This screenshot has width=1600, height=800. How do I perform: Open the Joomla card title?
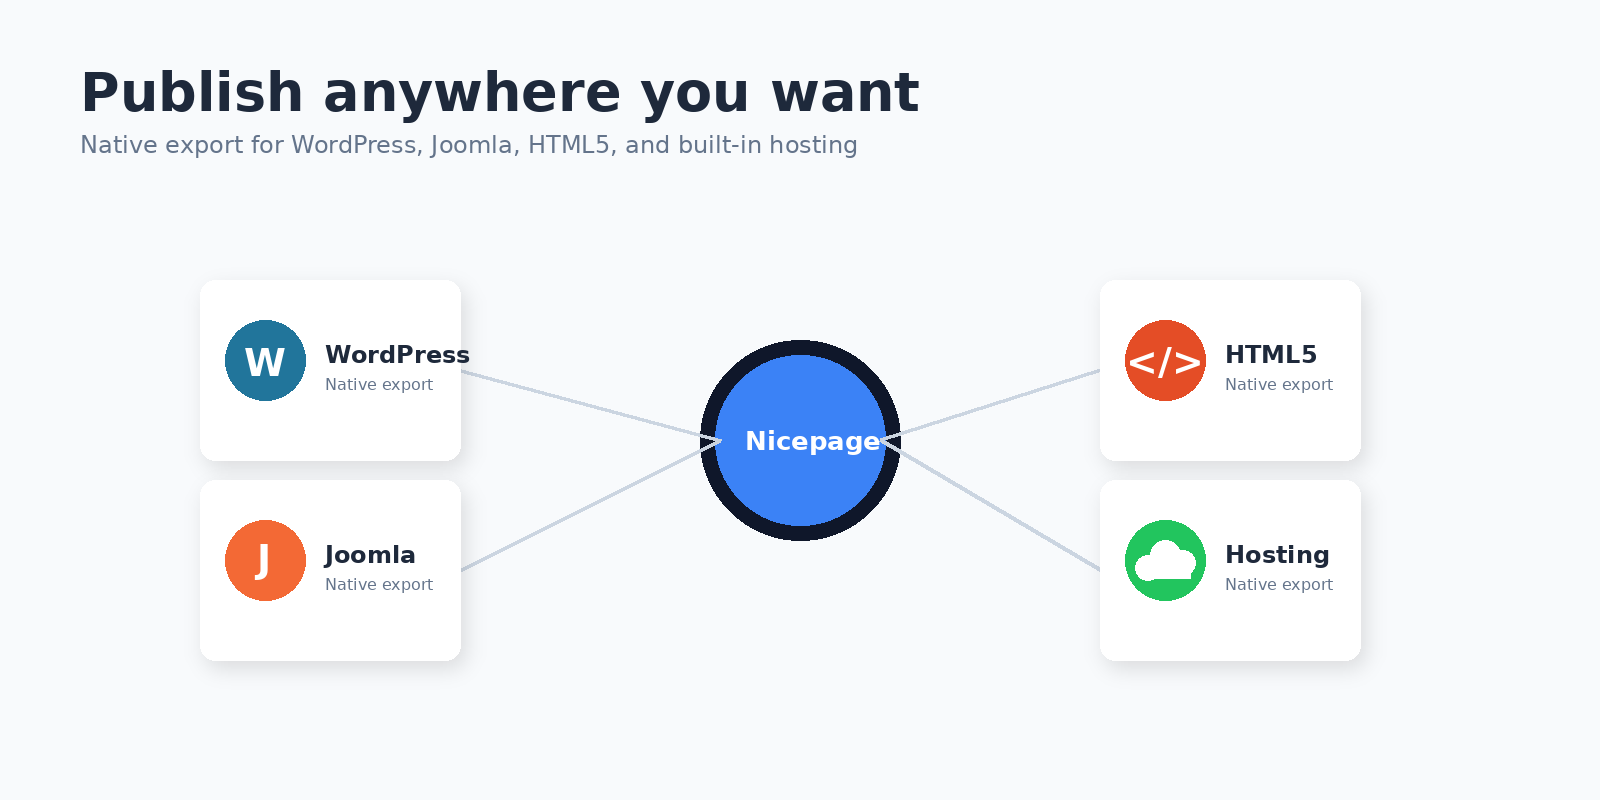(370, 555)
